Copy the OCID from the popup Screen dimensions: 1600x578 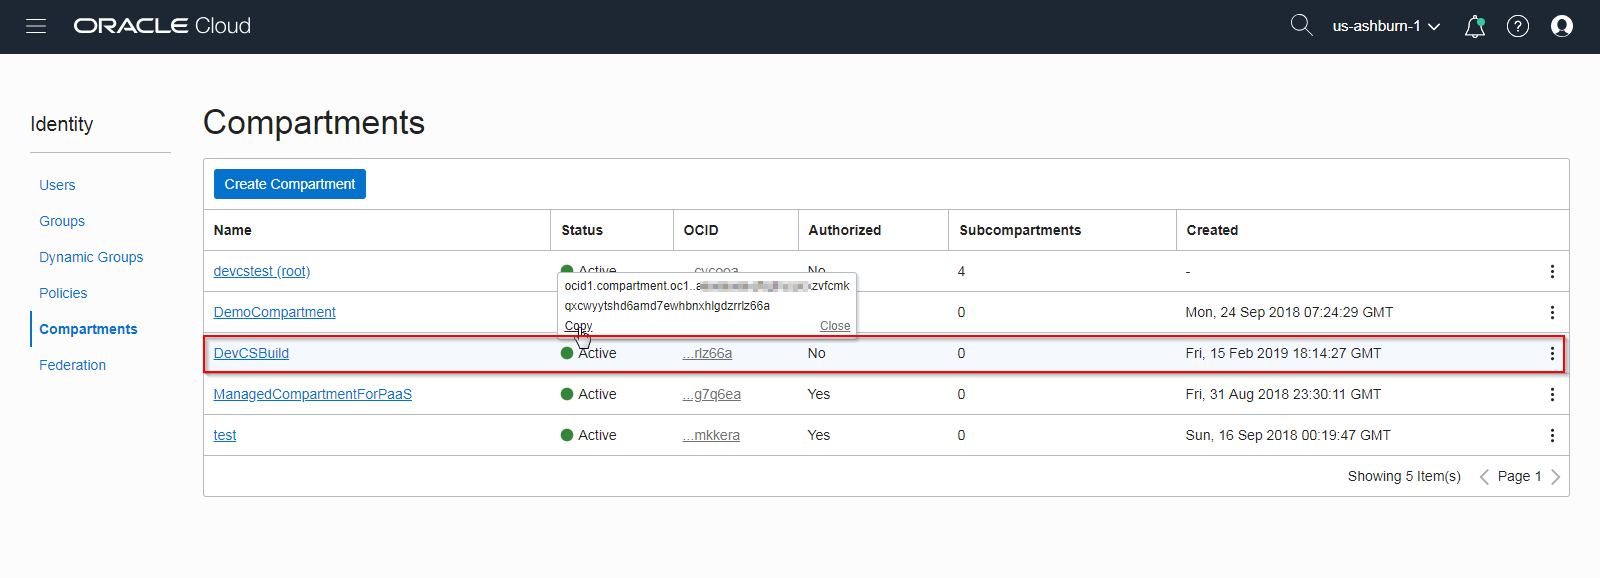(578, 326)
